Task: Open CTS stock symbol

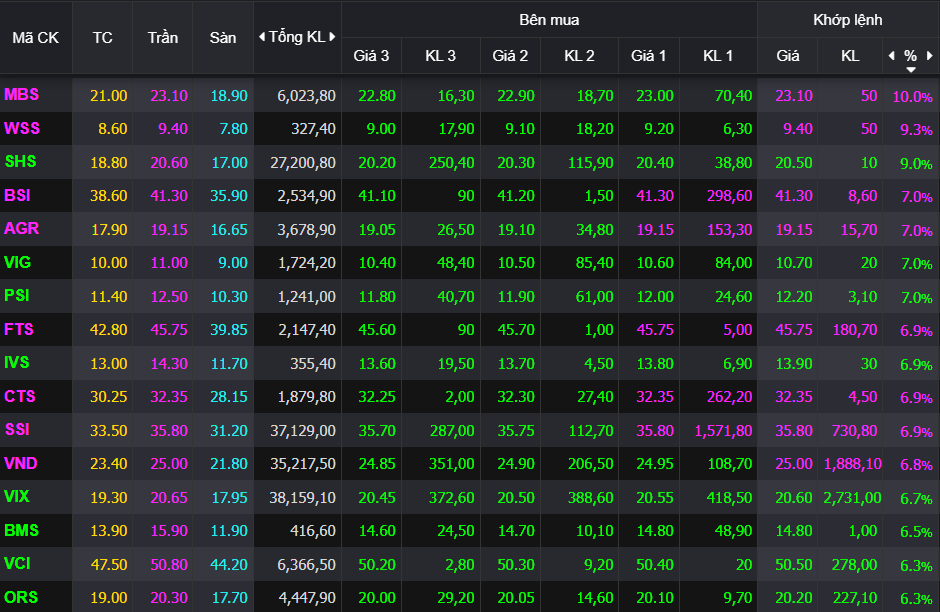Action: click(20, 396)
